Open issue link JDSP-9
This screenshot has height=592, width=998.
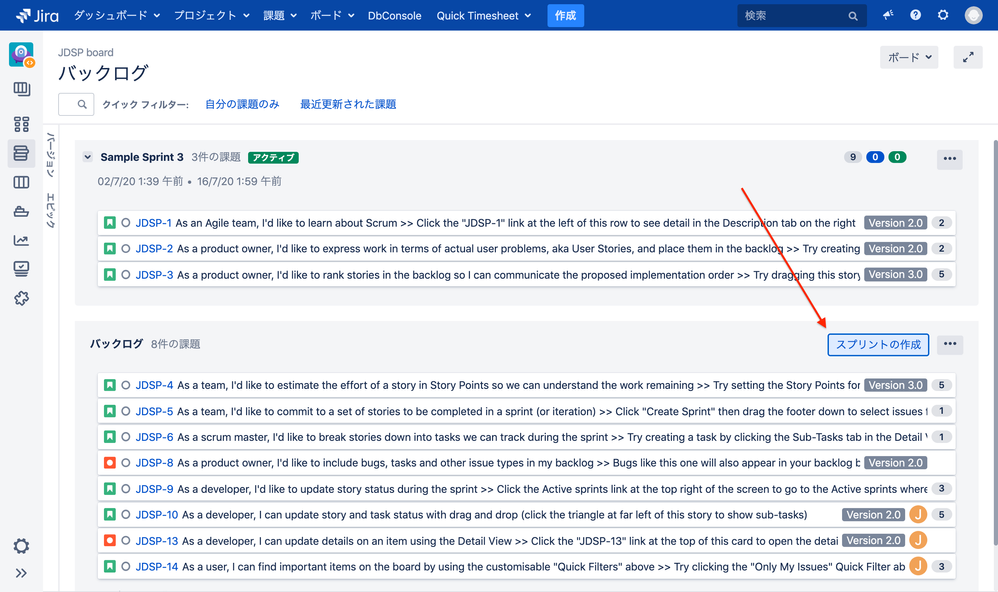[x=154, y=489]
